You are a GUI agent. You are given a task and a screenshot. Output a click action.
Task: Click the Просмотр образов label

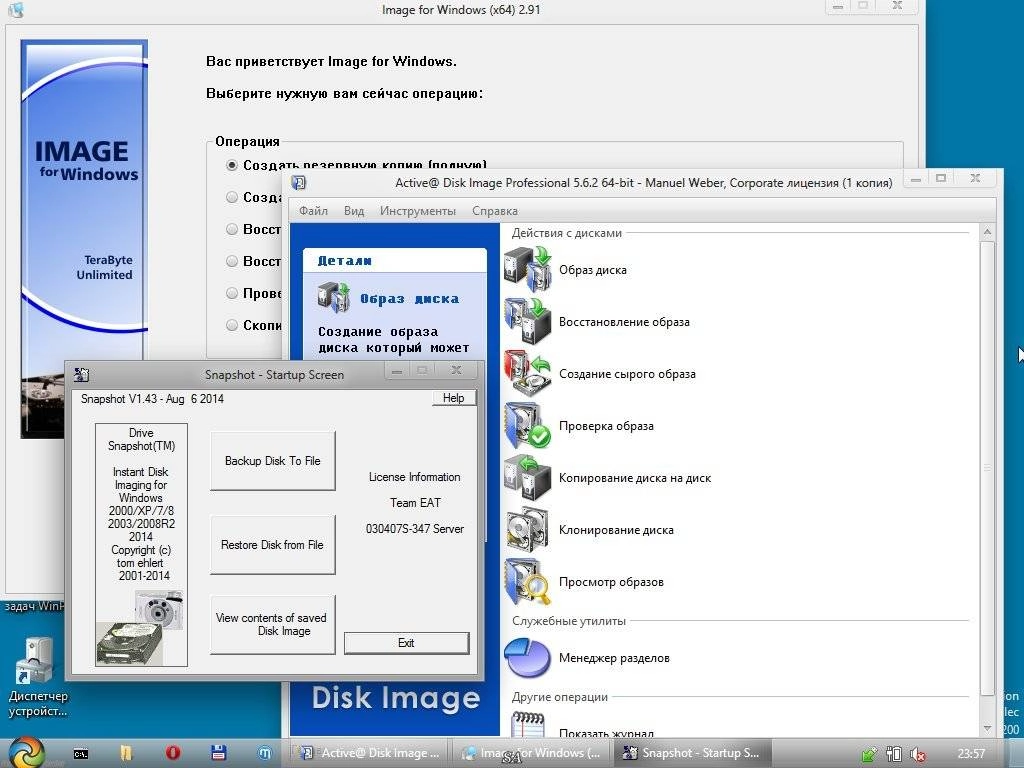coord(611,582)
